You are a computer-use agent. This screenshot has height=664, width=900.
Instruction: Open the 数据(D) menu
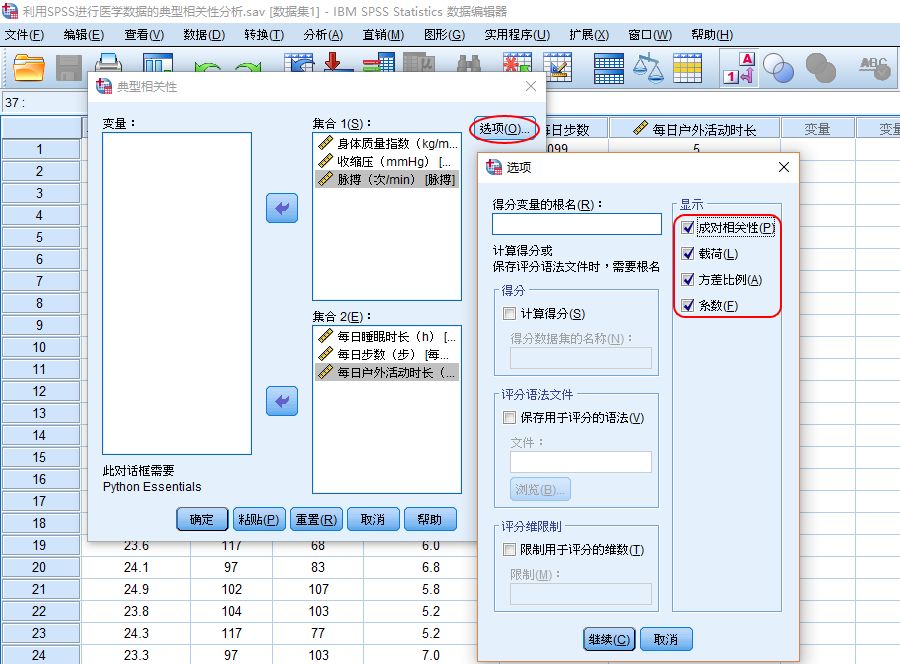tap(204, 35)
